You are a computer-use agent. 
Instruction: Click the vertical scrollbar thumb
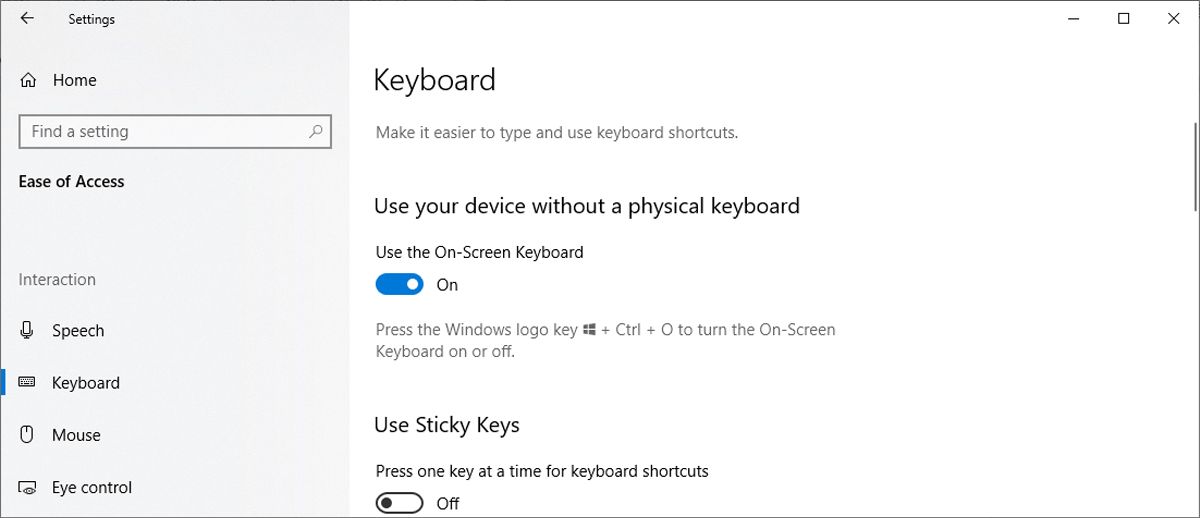(x=1195, y=165)
